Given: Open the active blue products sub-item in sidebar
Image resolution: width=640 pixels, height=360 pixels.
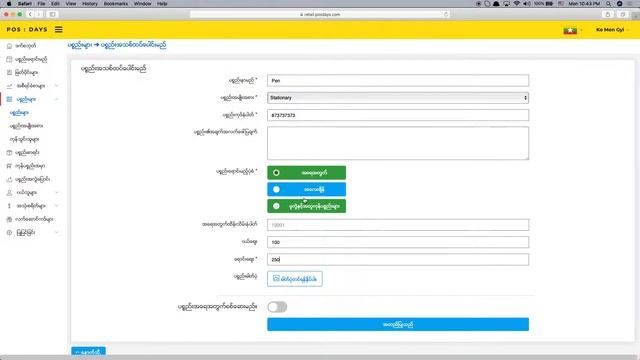Looking at the screenshot, I should click(19, 113).
